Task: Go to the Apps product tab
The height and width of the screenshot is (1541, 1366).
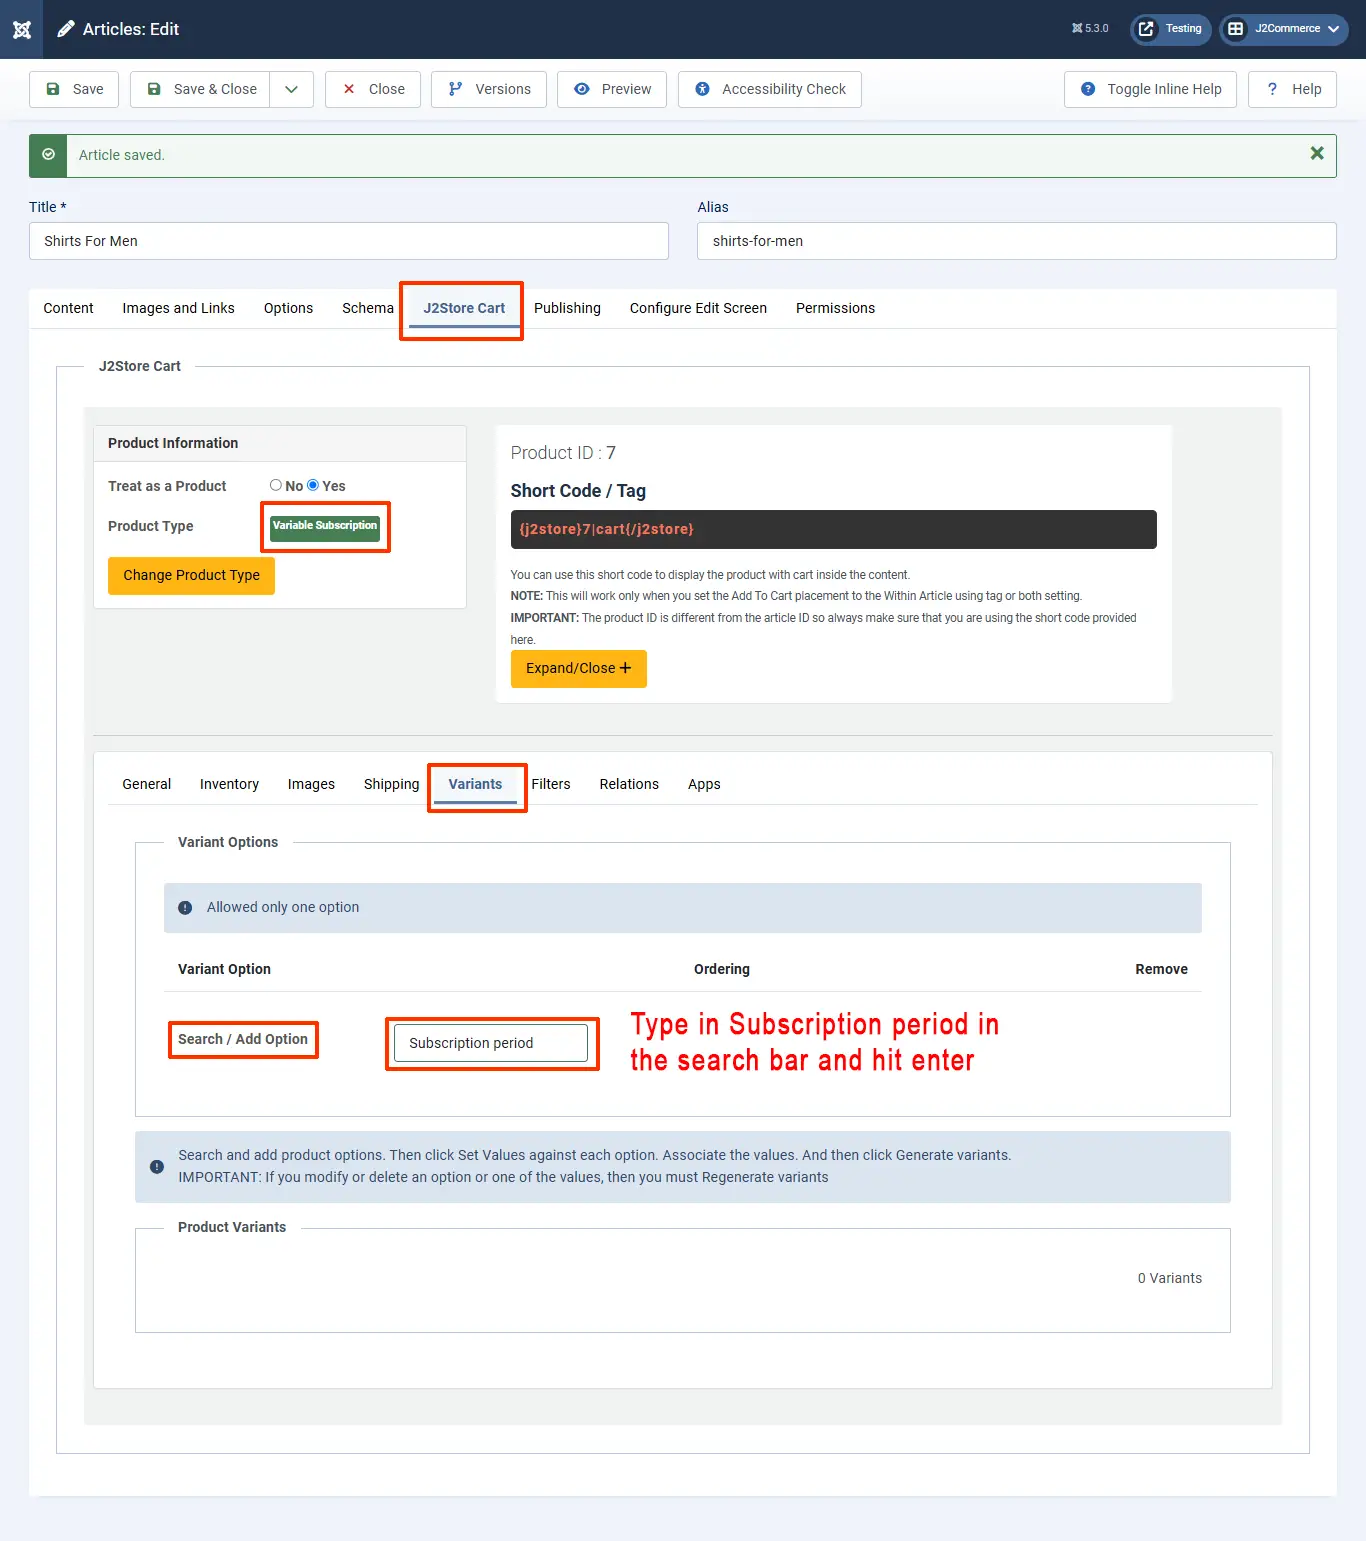Action: (x=704, y=784)
